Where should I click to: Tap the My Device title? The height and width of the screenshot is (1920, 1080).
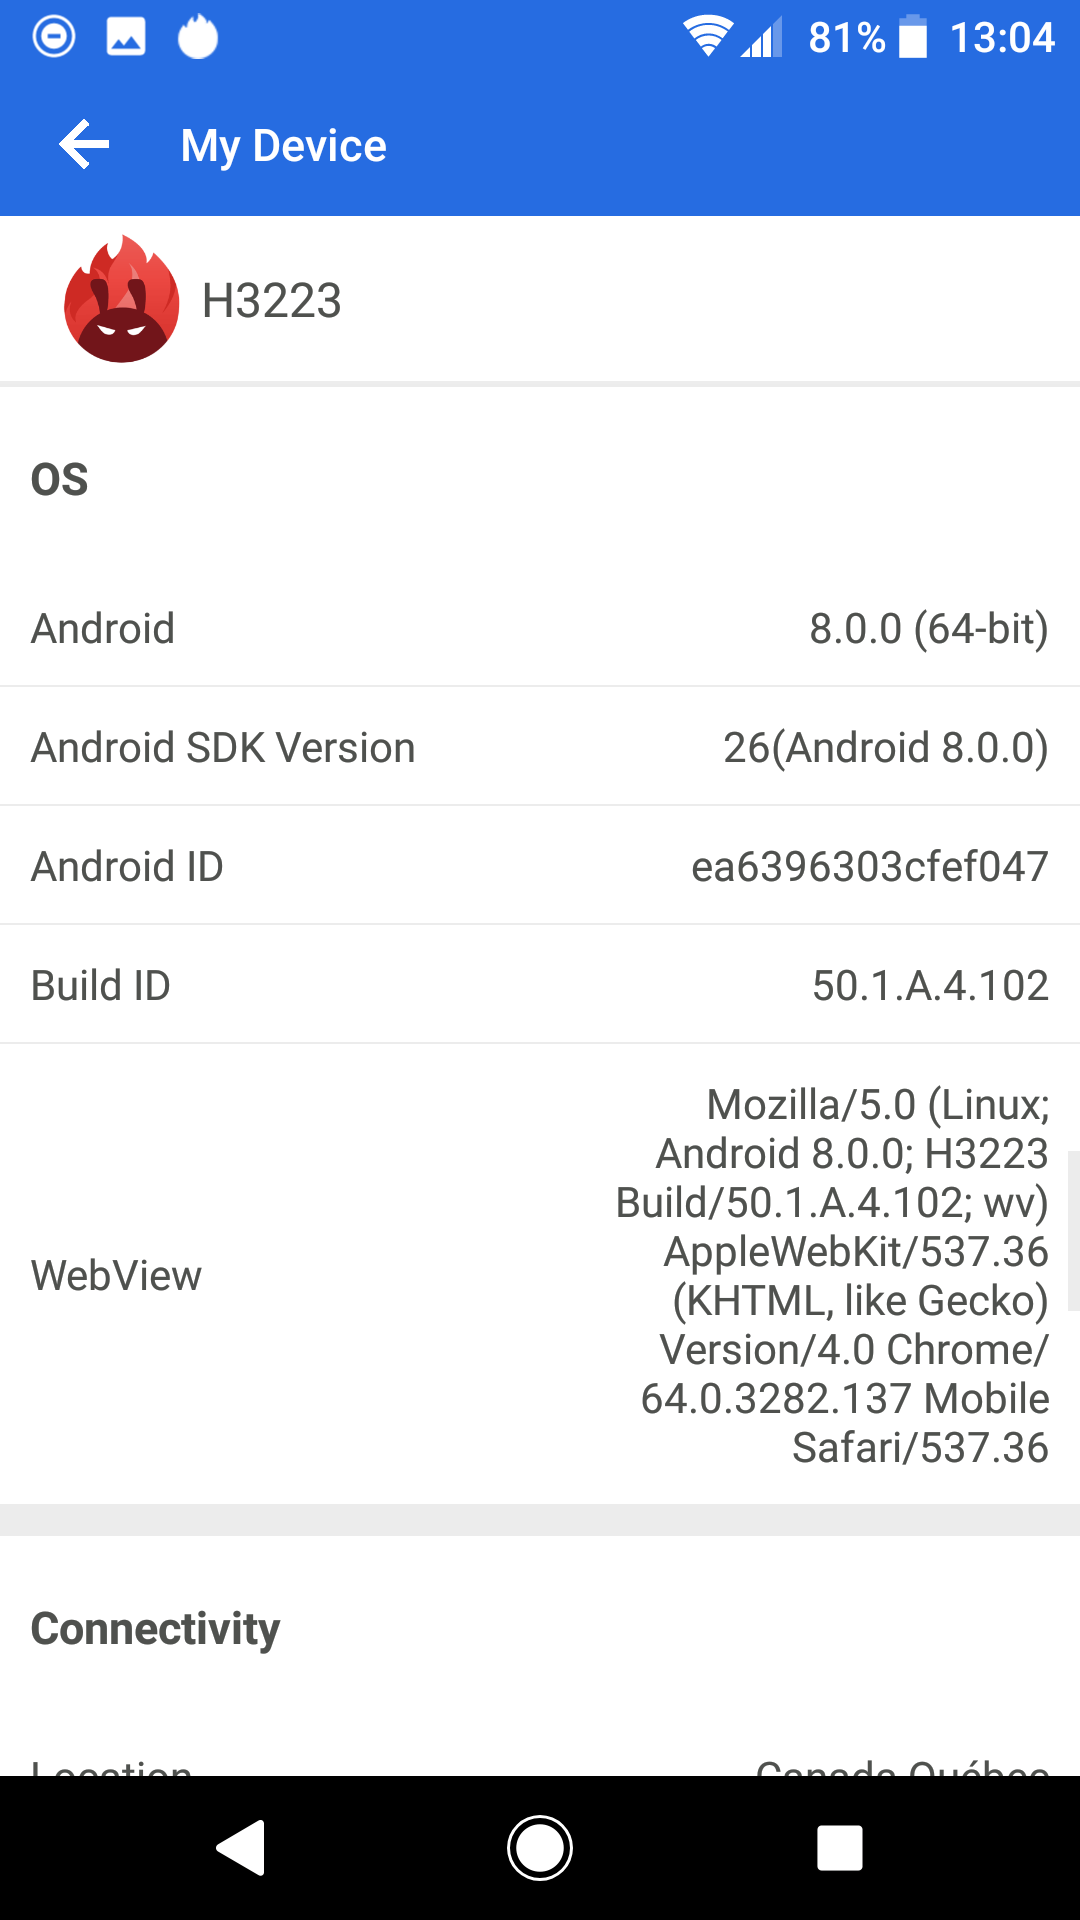pyautogui.click(x=284, y=146)
